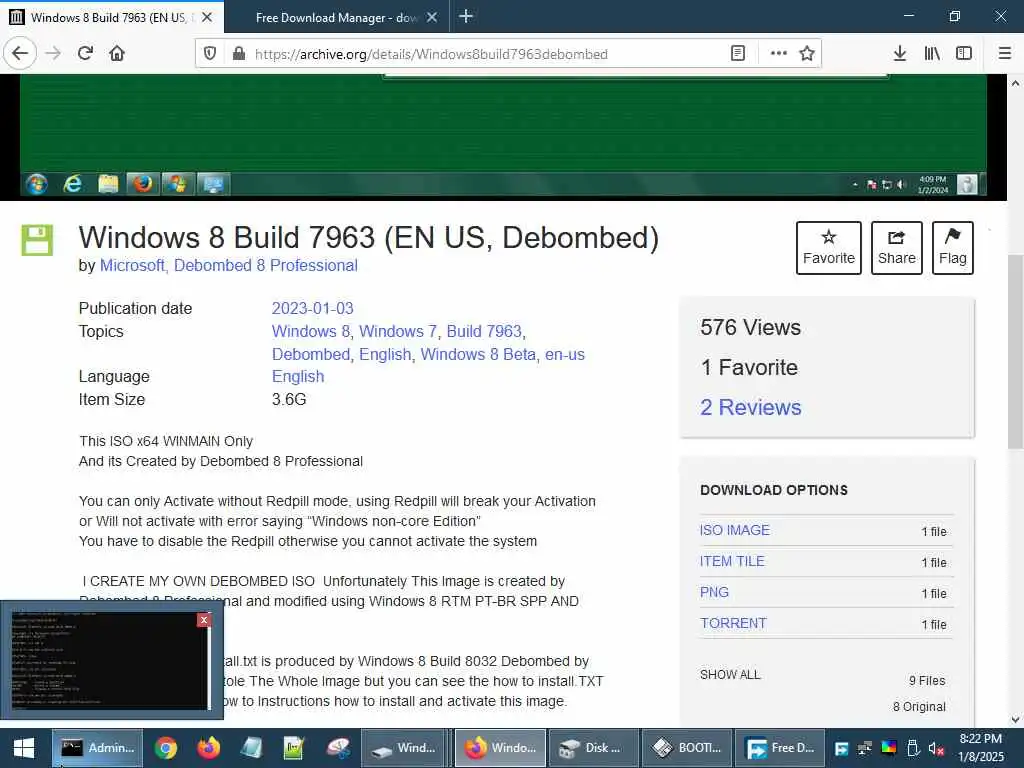Open the Windows Start menu
The width and height of the screenshot is (1024, 768).
click(24, 748)
